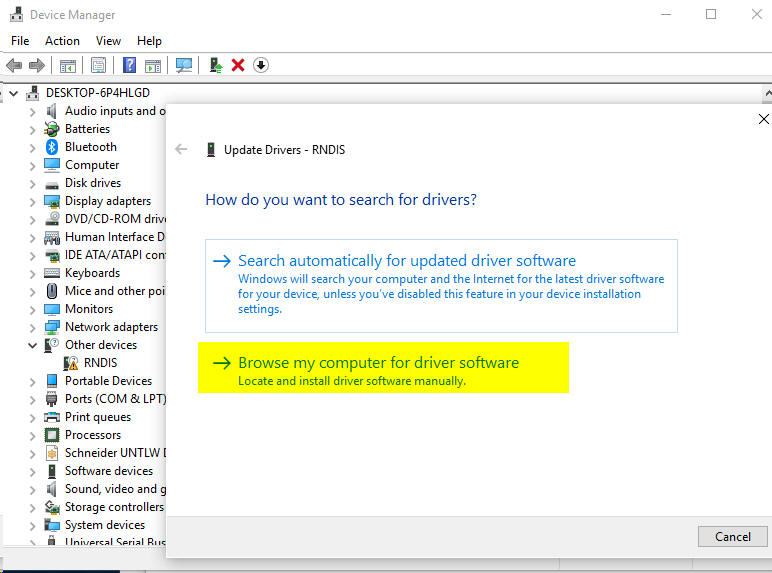
Task: Click the DESKTOP-6P4HLGD computer icon
Action: coord(33,93)
